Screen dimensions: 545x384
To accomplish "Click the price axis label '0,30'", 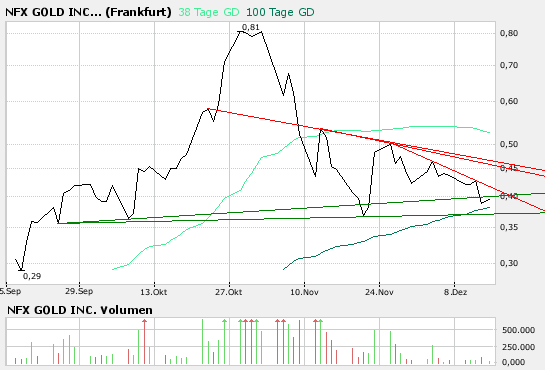I will tap(509, 263).
